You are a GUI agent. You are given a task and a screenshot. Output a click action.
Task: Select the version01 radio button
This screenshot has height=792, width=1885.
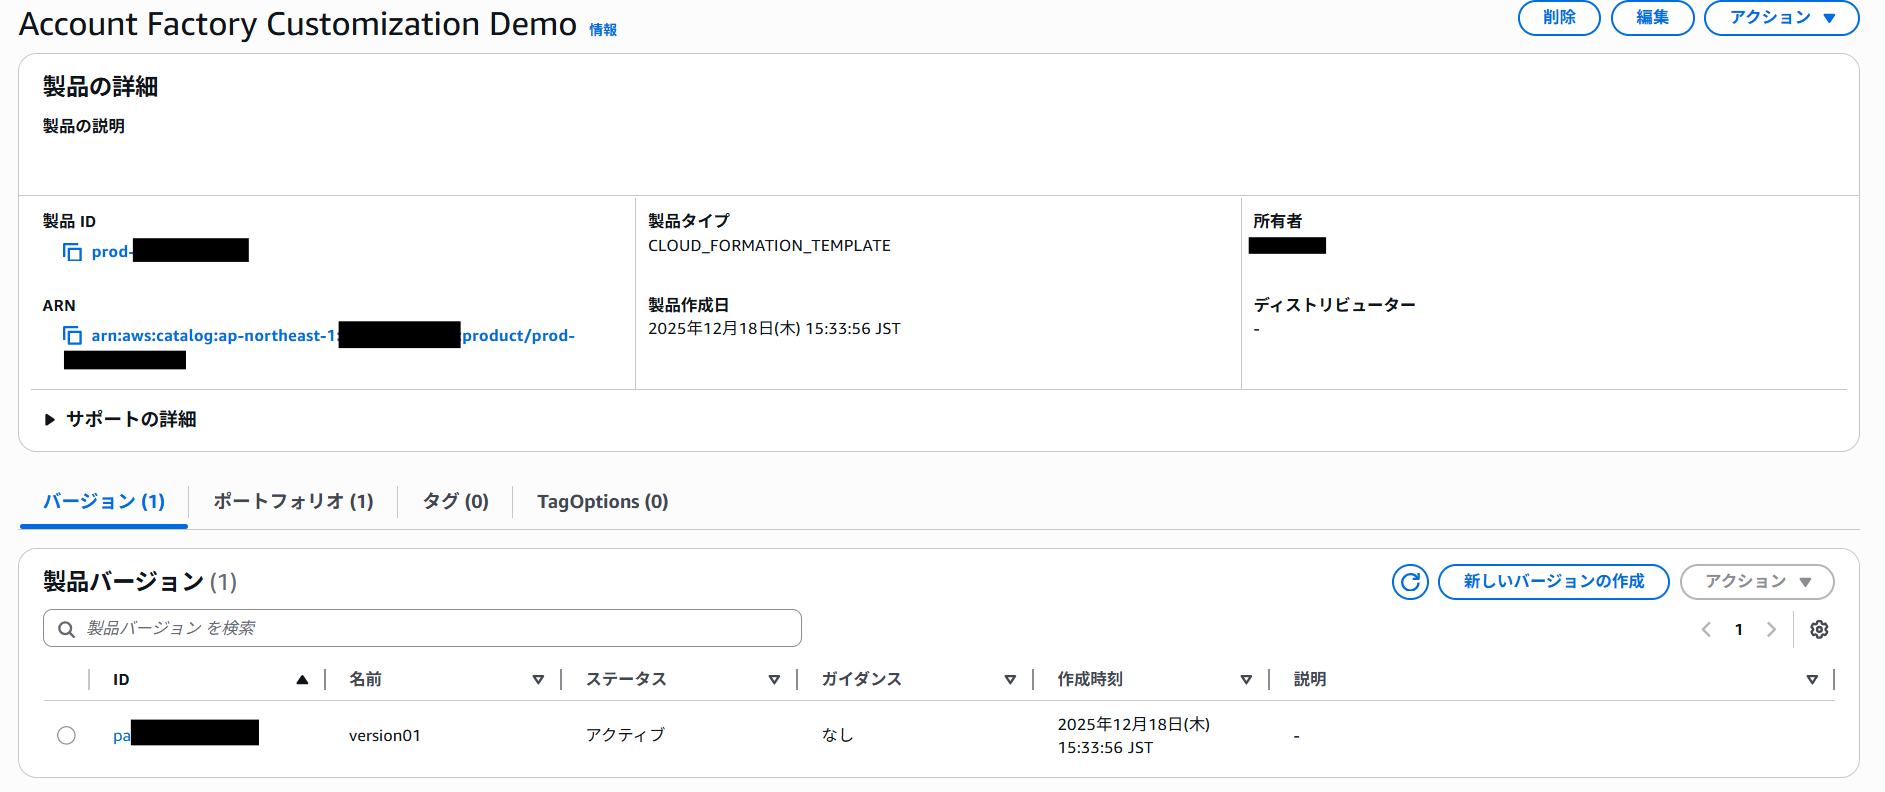[66, 736]
